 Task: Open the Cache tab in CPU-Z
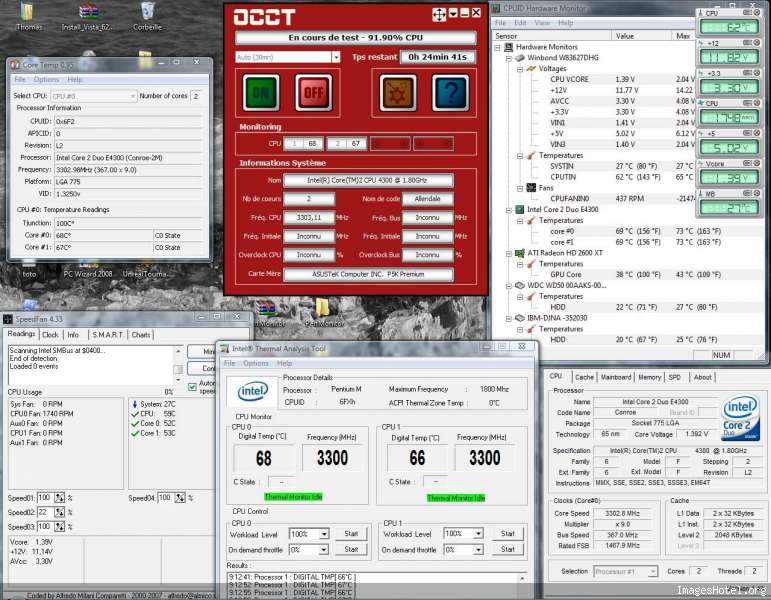[x=584, y=377]
